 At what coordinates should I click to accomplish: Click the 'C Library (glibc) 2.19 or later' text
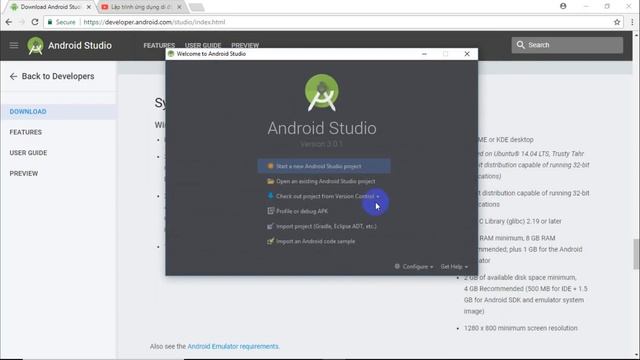[519, 221]
